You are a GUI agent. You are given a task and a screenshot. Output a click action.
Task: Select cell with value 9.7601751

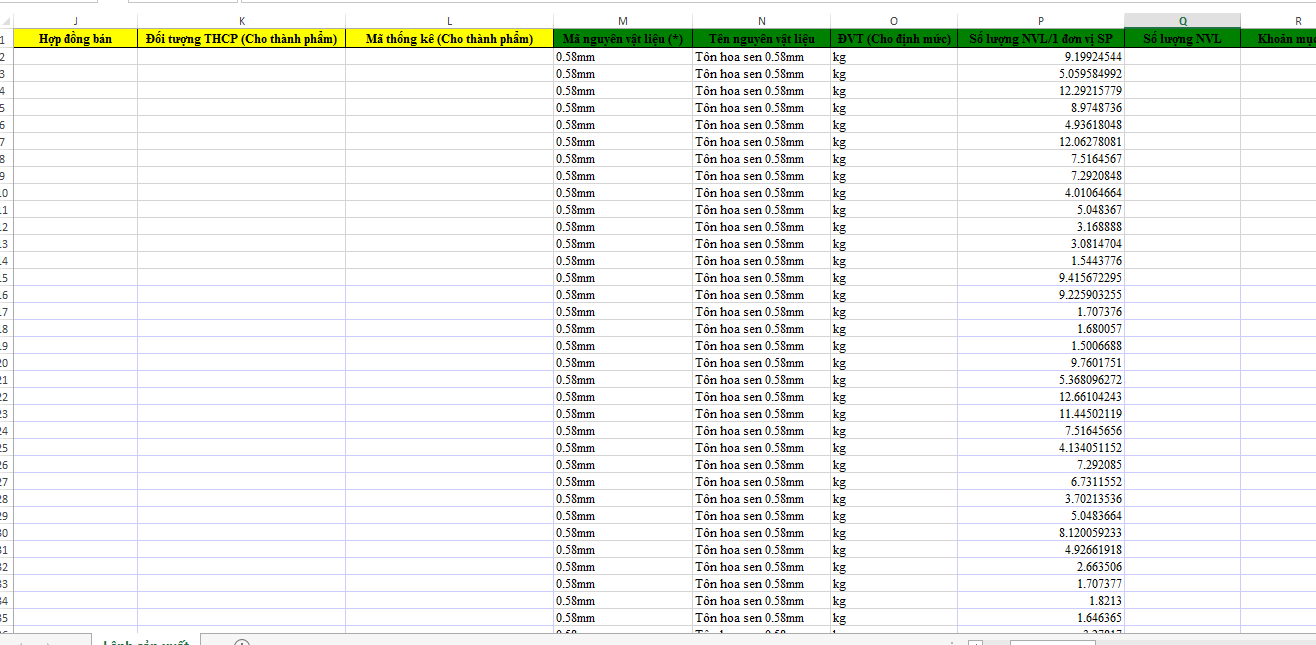point(1041,363)
